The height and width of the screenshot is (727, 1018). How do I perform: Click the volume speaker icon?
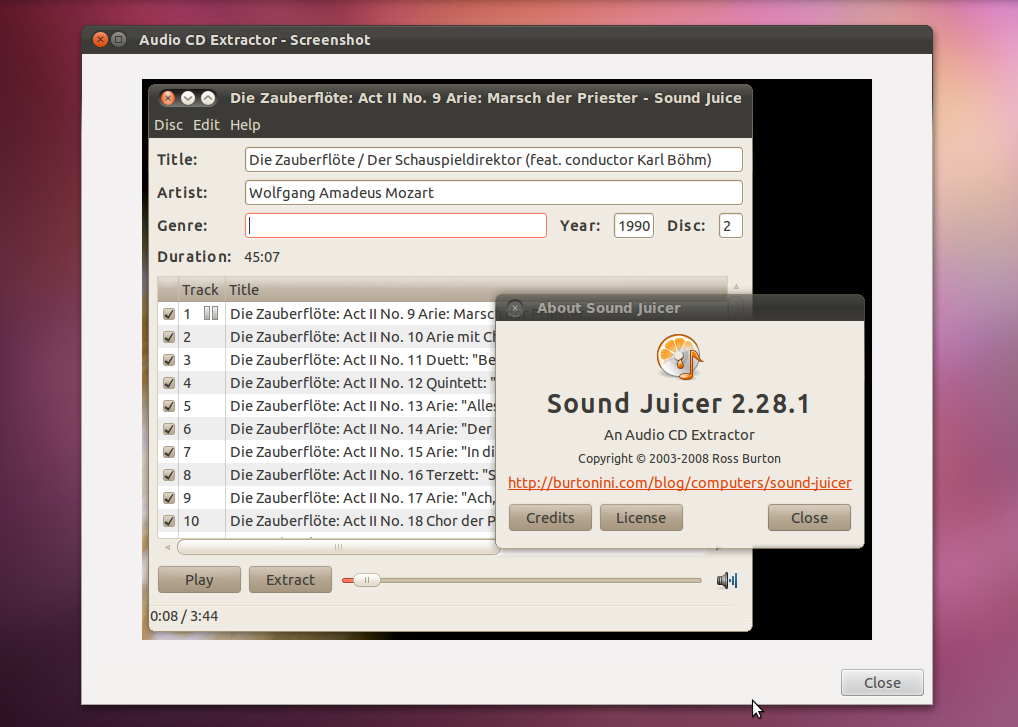pyautogui.click(x=726, y=580)
